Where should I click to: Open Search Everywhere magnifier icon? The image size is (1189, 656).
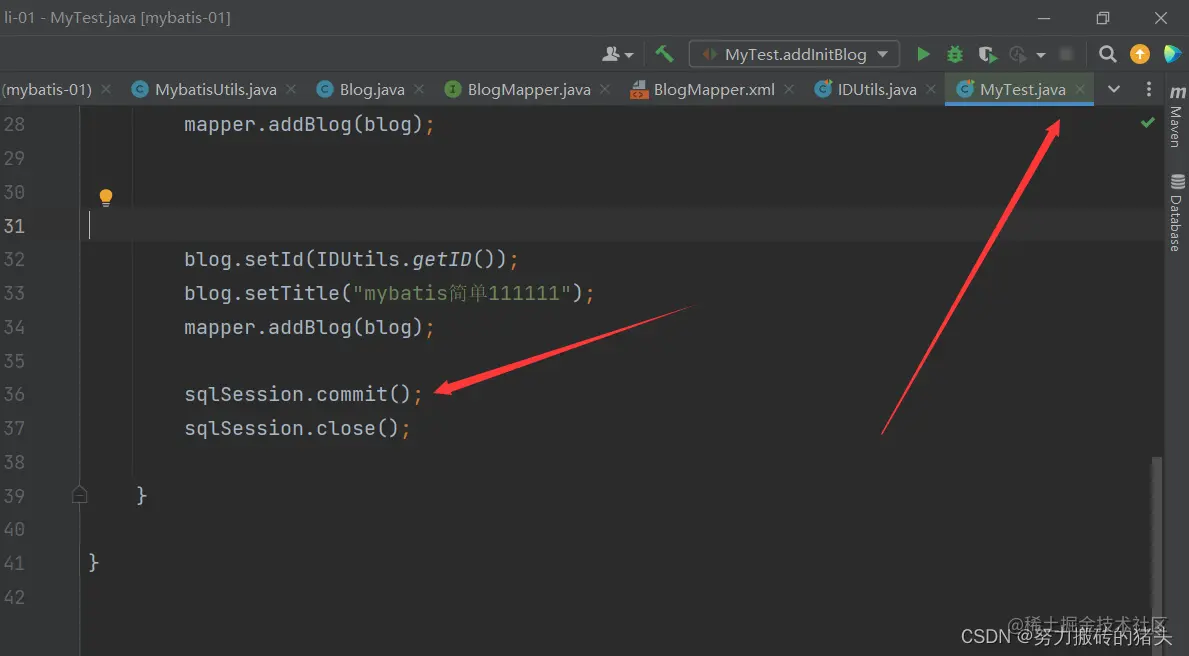pos(1107,54)
